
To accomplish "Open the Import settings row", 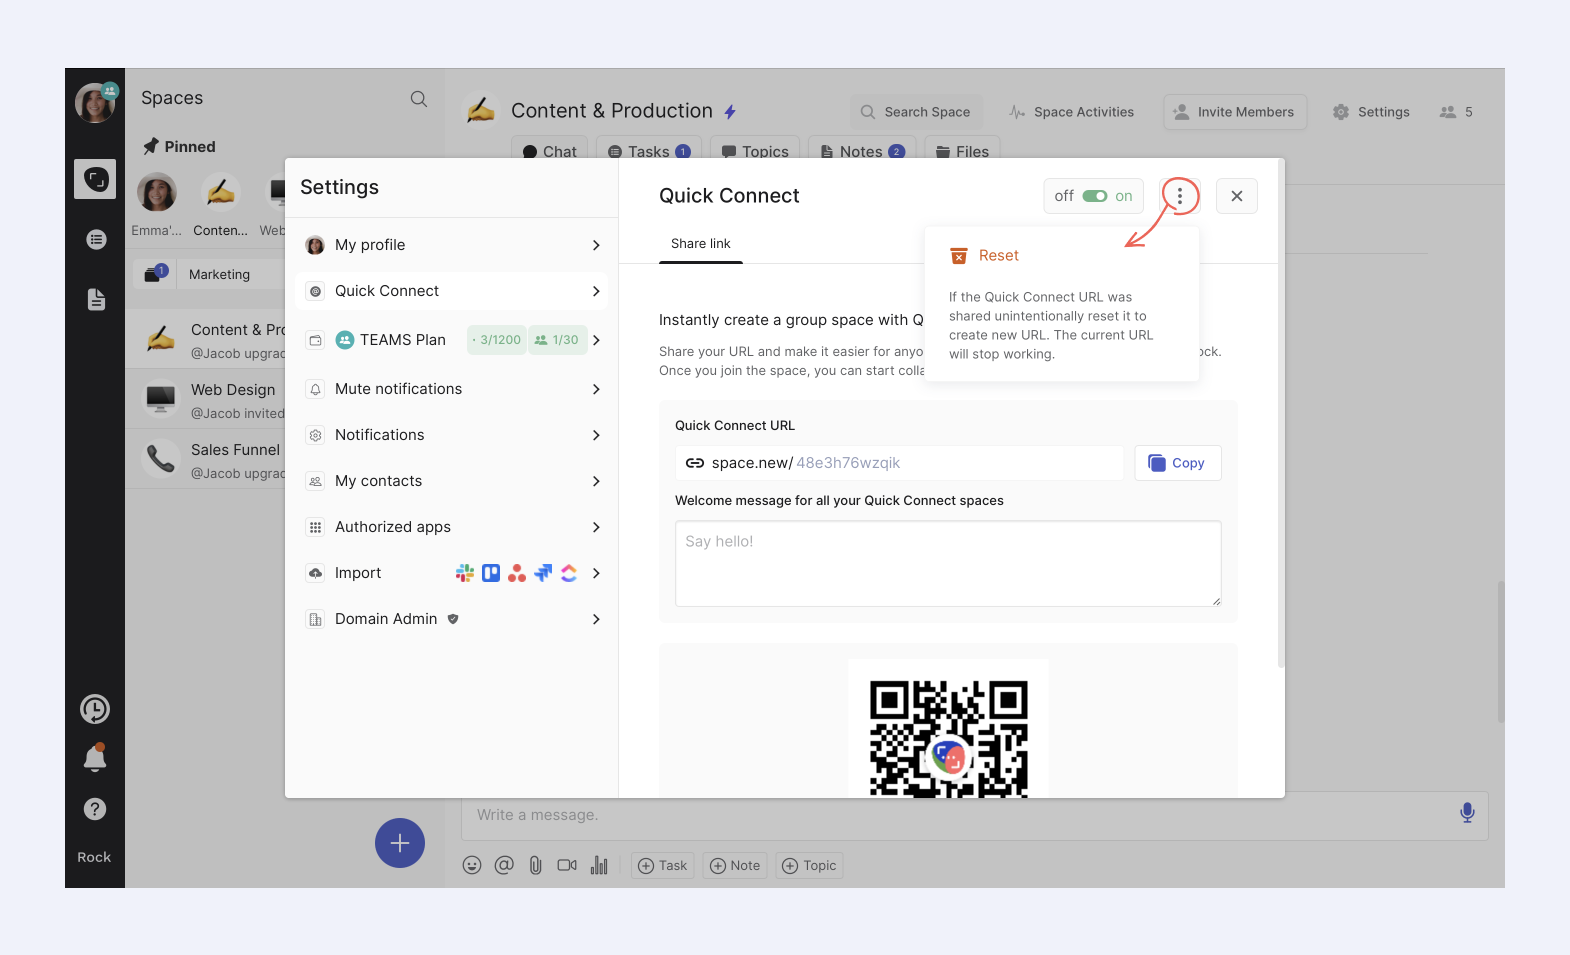I will [452, 573].
